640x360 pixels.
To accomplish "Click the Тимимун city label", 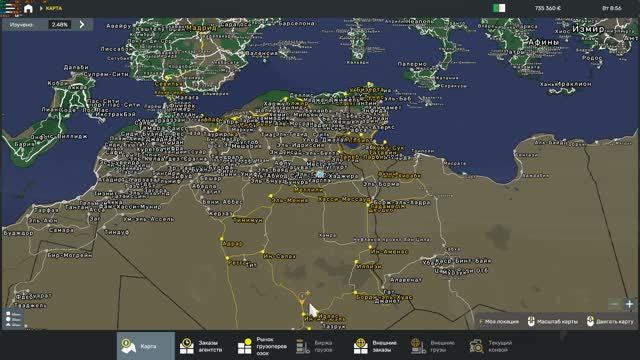I will pos(247,220).
